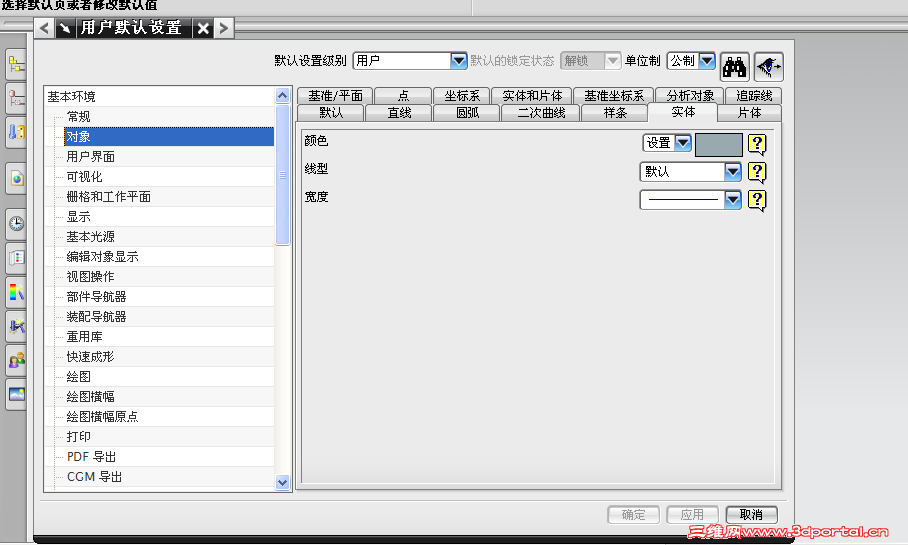Screen dimensions: 908x545
Task: Click scroll down arrow in category tree
Action: click(283, 482)
